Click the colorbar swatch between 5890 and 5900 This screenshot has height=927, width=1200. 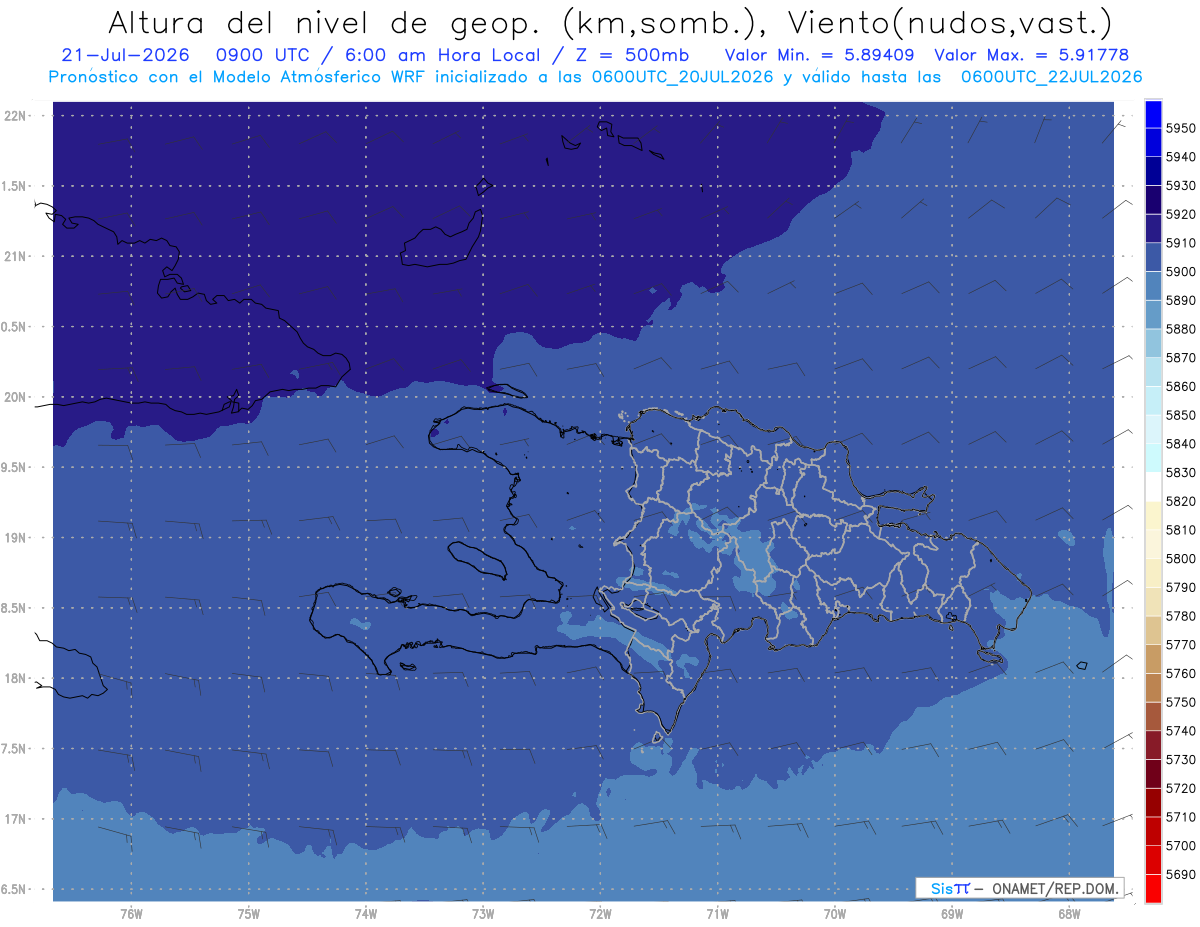[x=1153, y=285]
